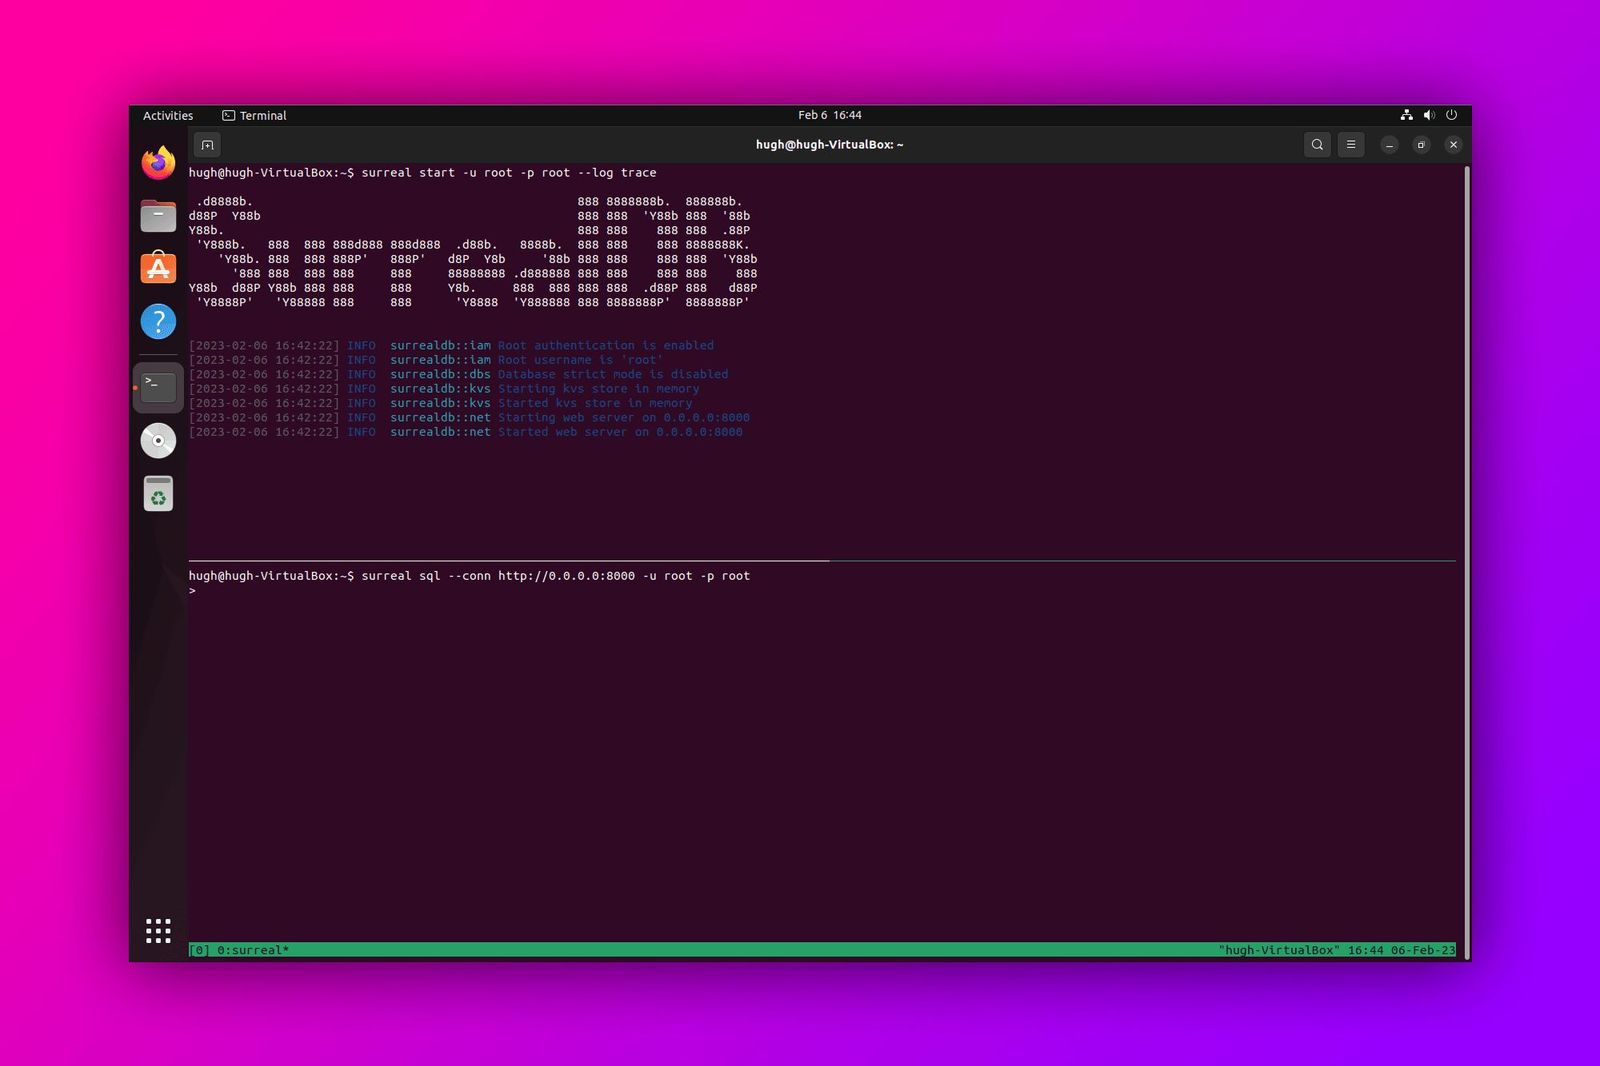
Task: Click the window title hugh@hugh-VirtualBox: ~
Action: (x=829, y=145)
